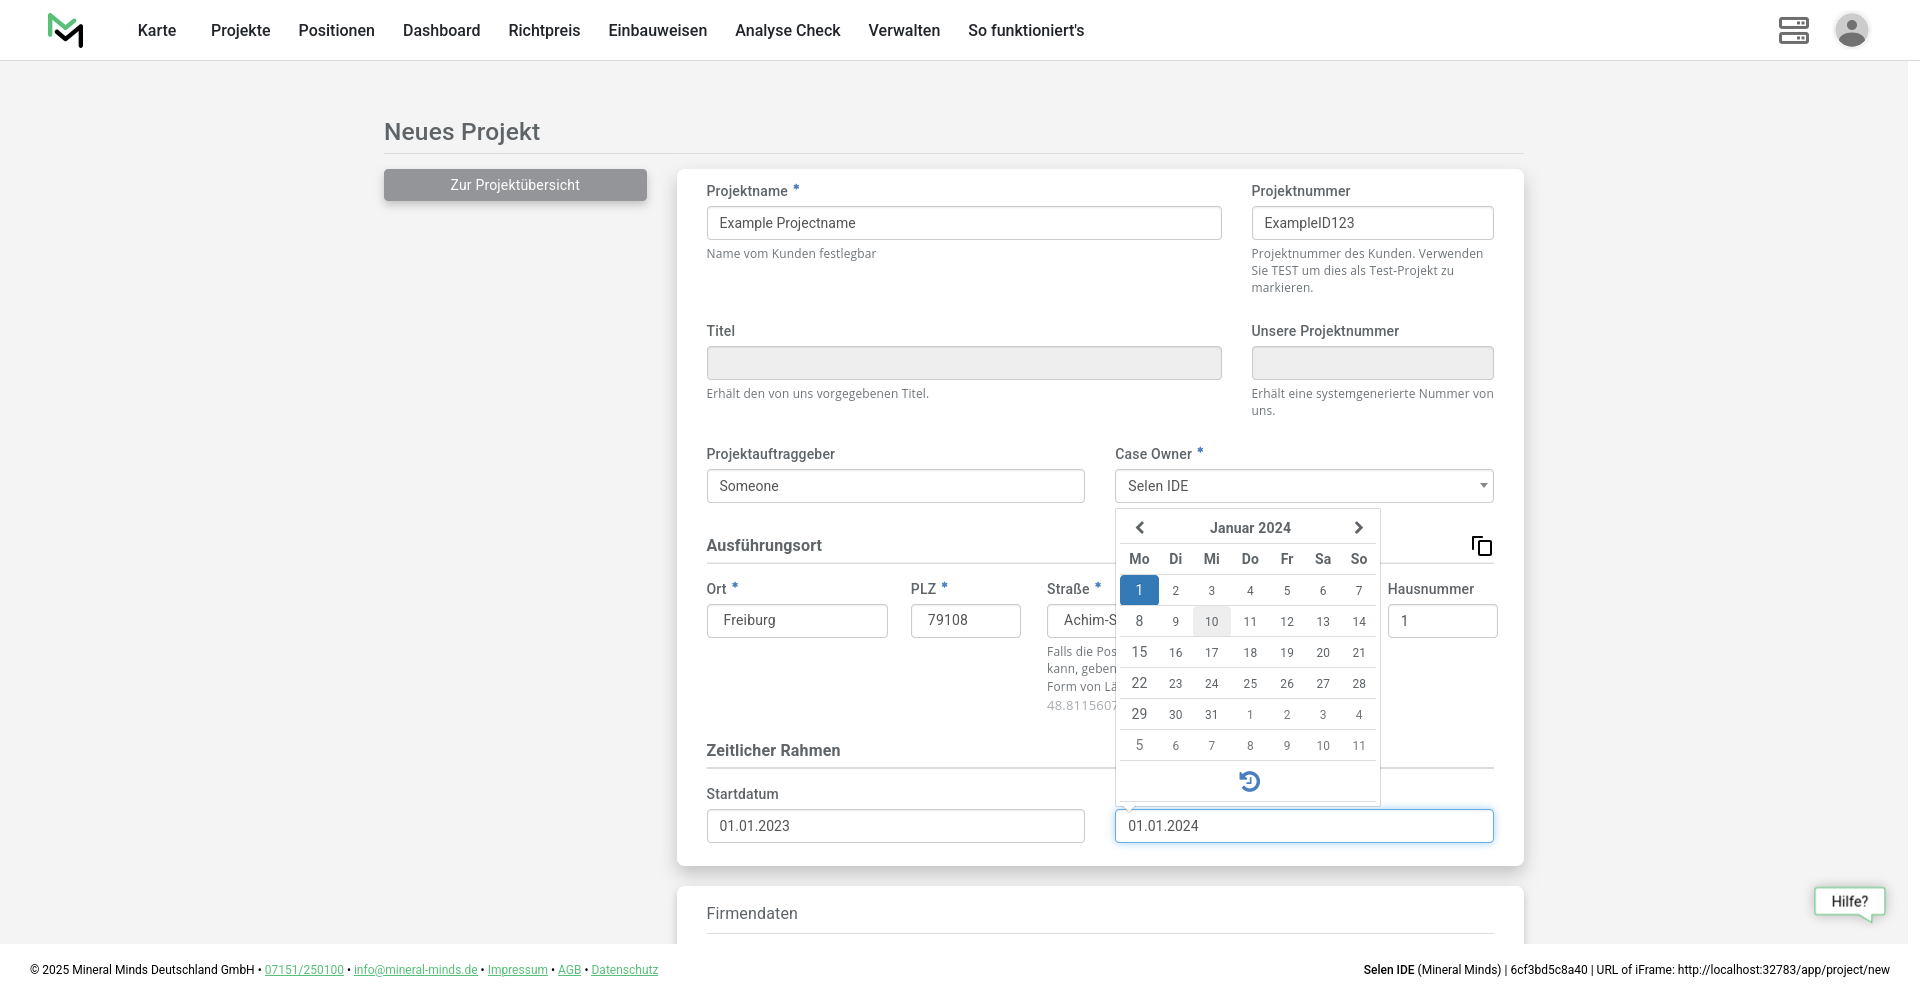Open the server stack icon in header
The image size is (1920, 994).
click(x=1793, y=30)
